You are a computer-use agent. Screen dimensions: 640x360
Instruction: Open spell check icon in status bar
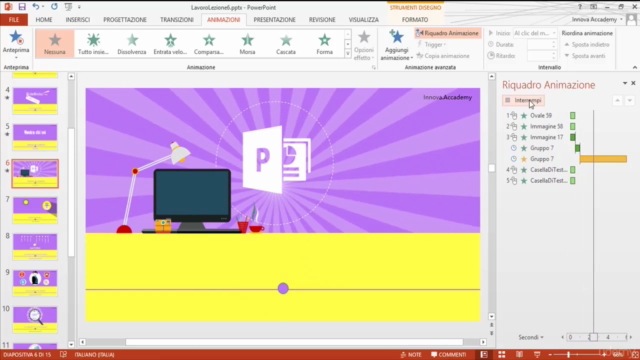63,354
